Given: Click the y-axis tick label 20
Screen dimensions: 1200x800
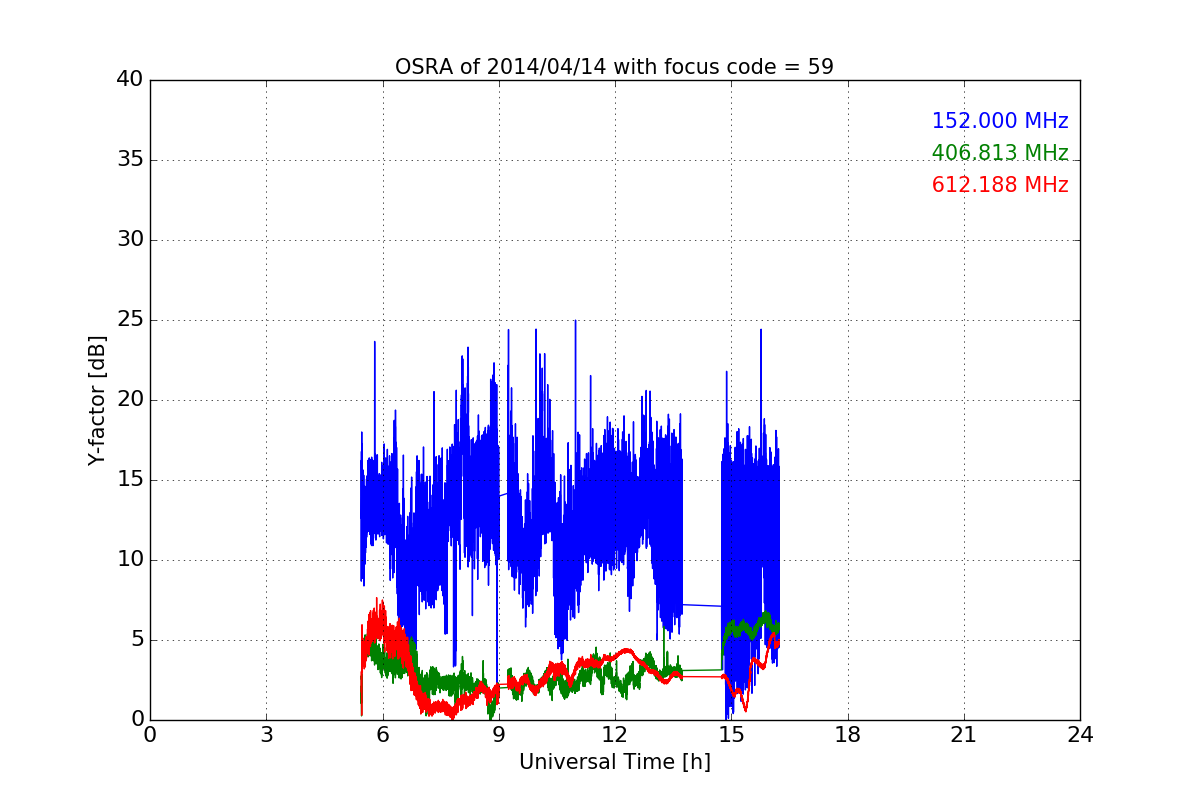Looking at the screenshot, I should [x=130, y=400].
